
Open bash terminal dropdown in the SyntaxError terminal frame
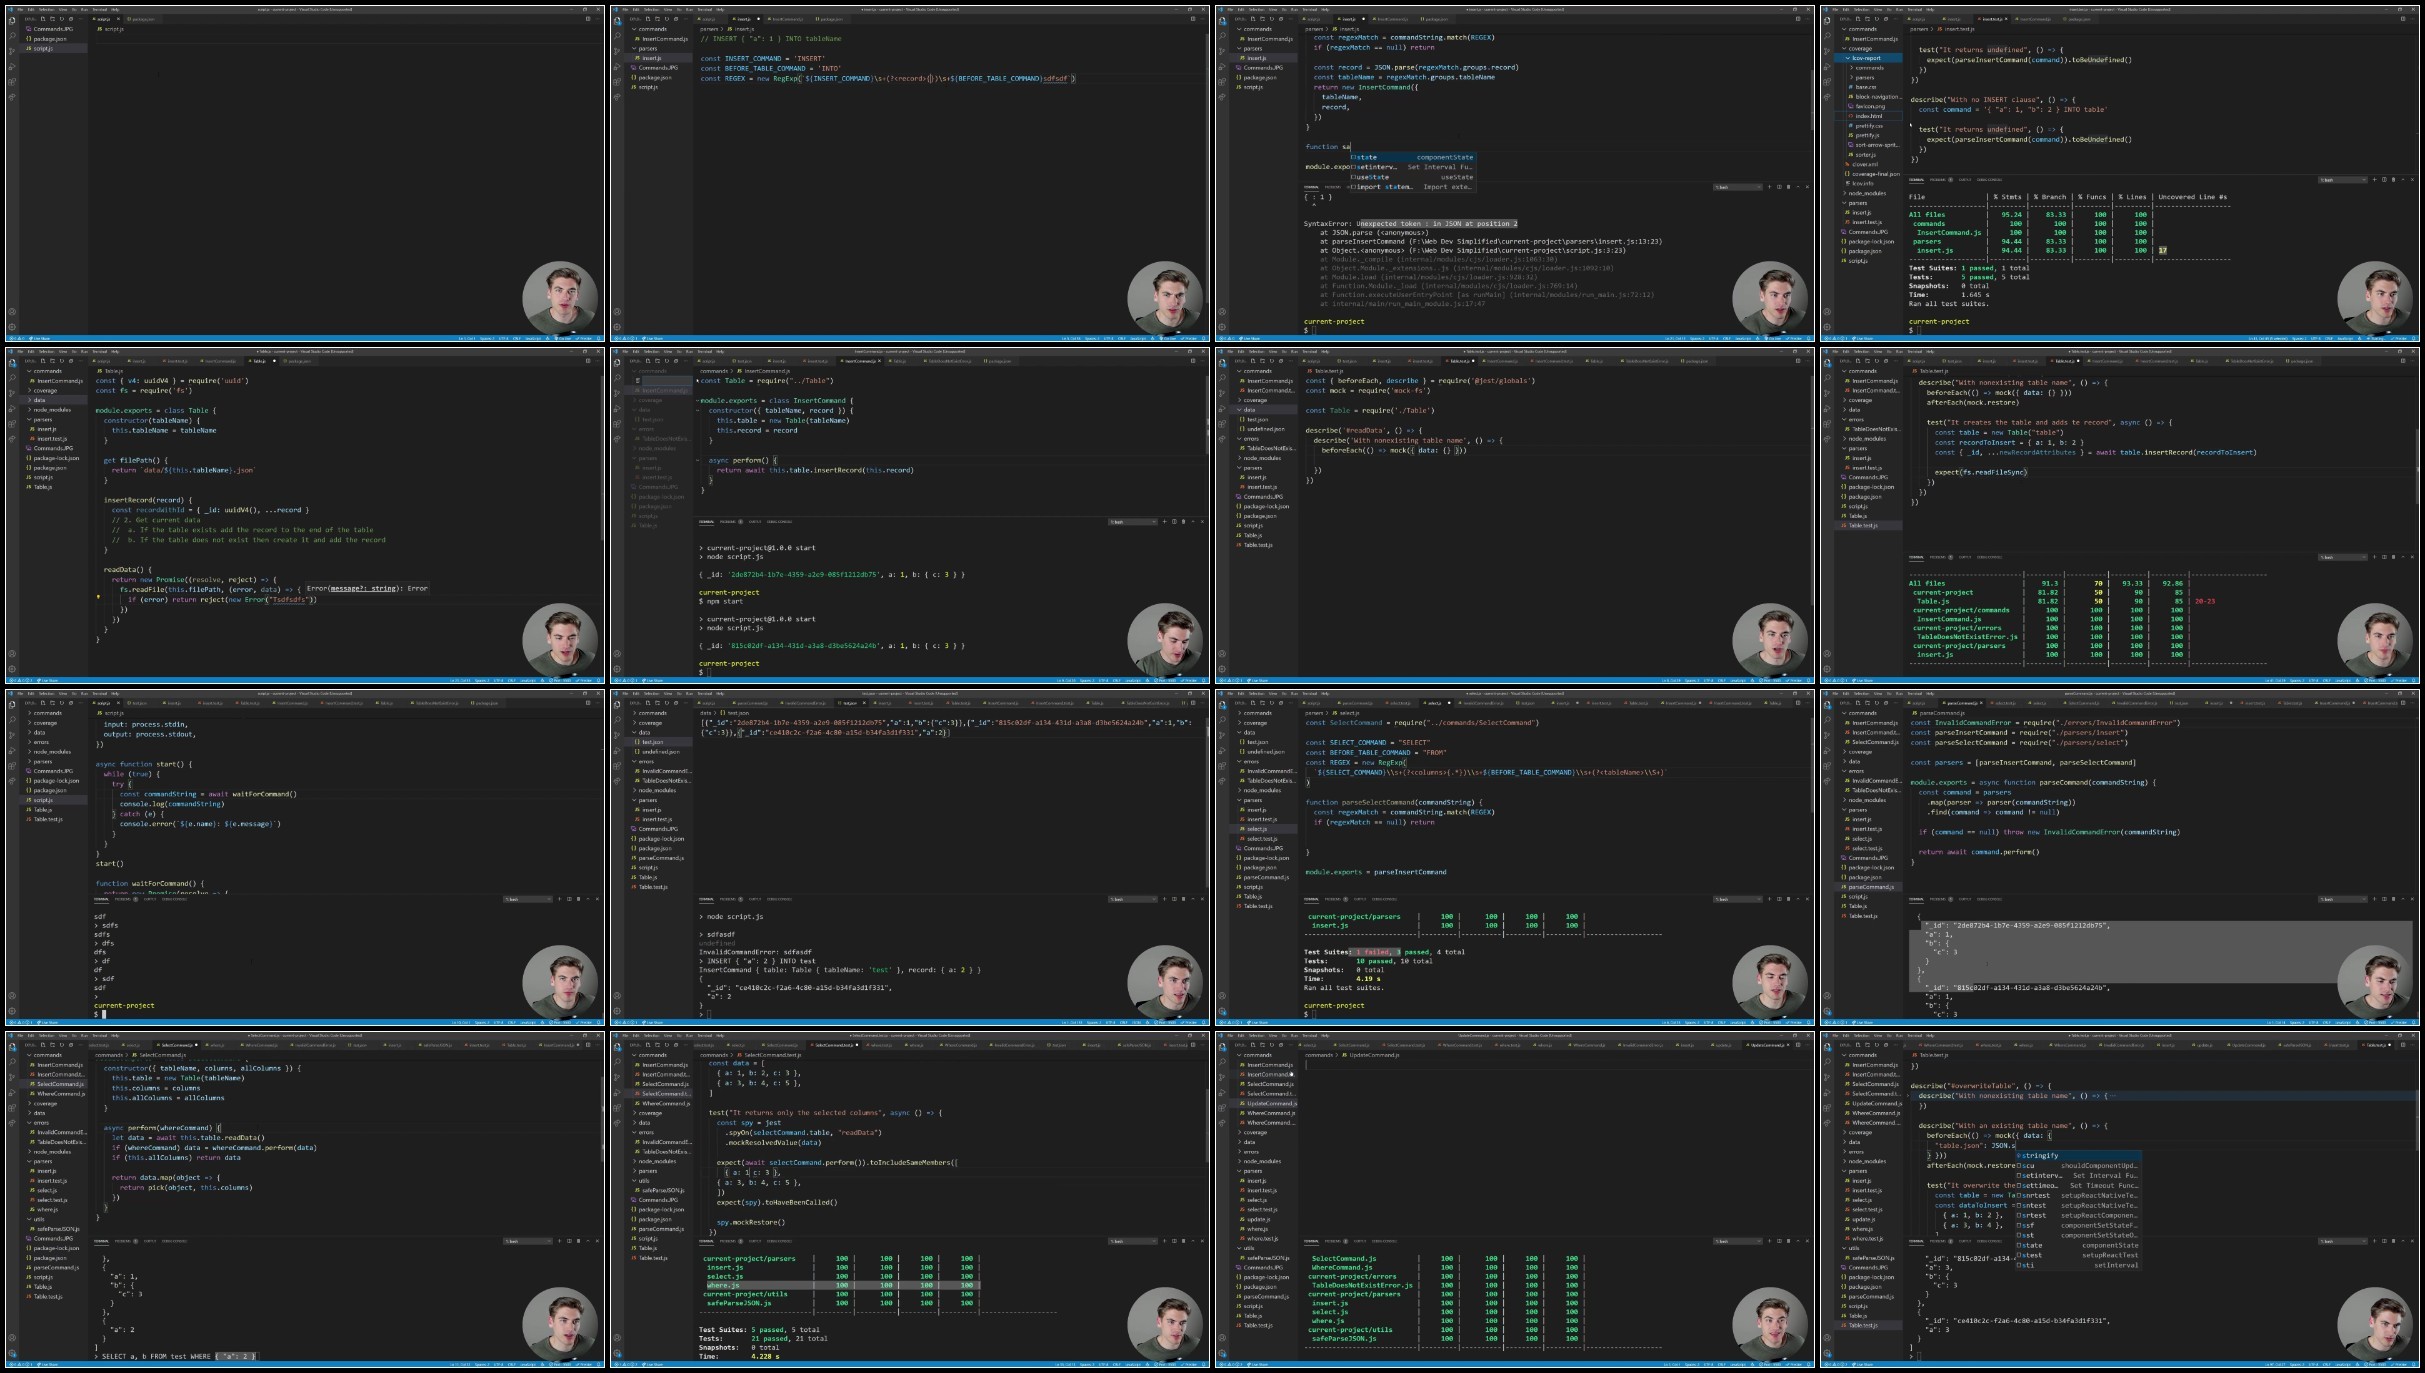pyautogui.click(x=1738, y=187)
